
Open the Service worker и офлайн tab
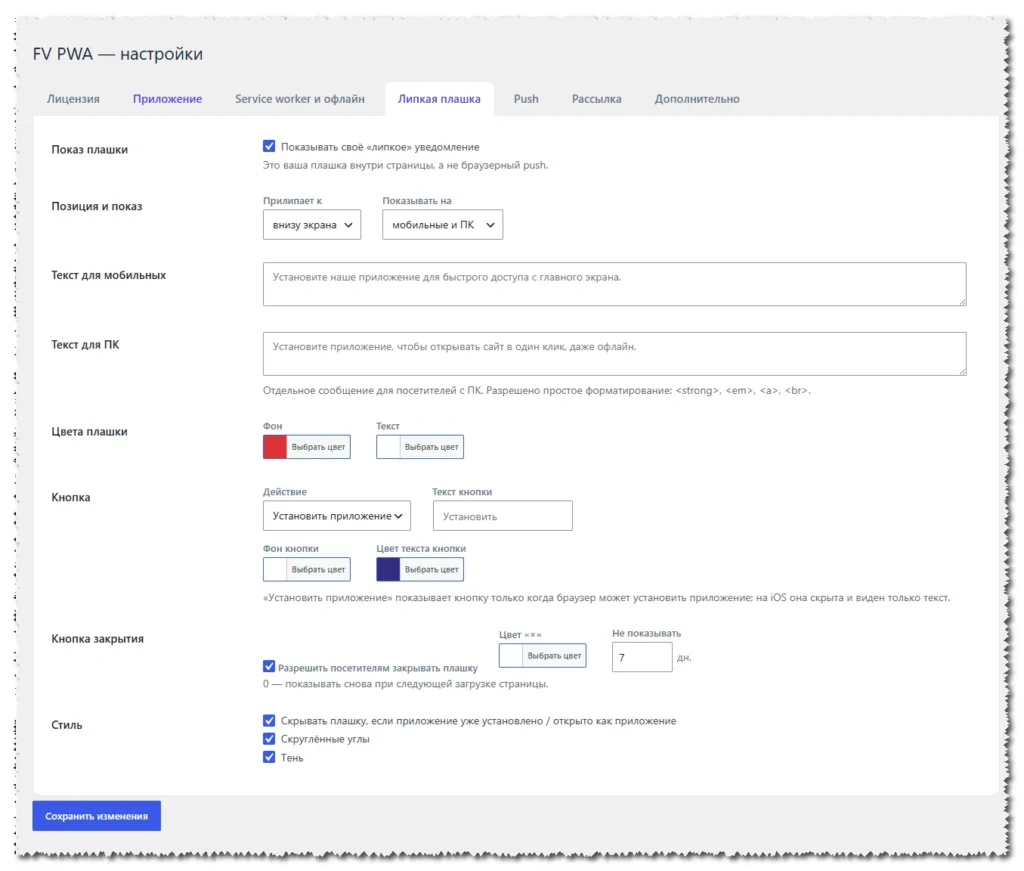point(300,99)
